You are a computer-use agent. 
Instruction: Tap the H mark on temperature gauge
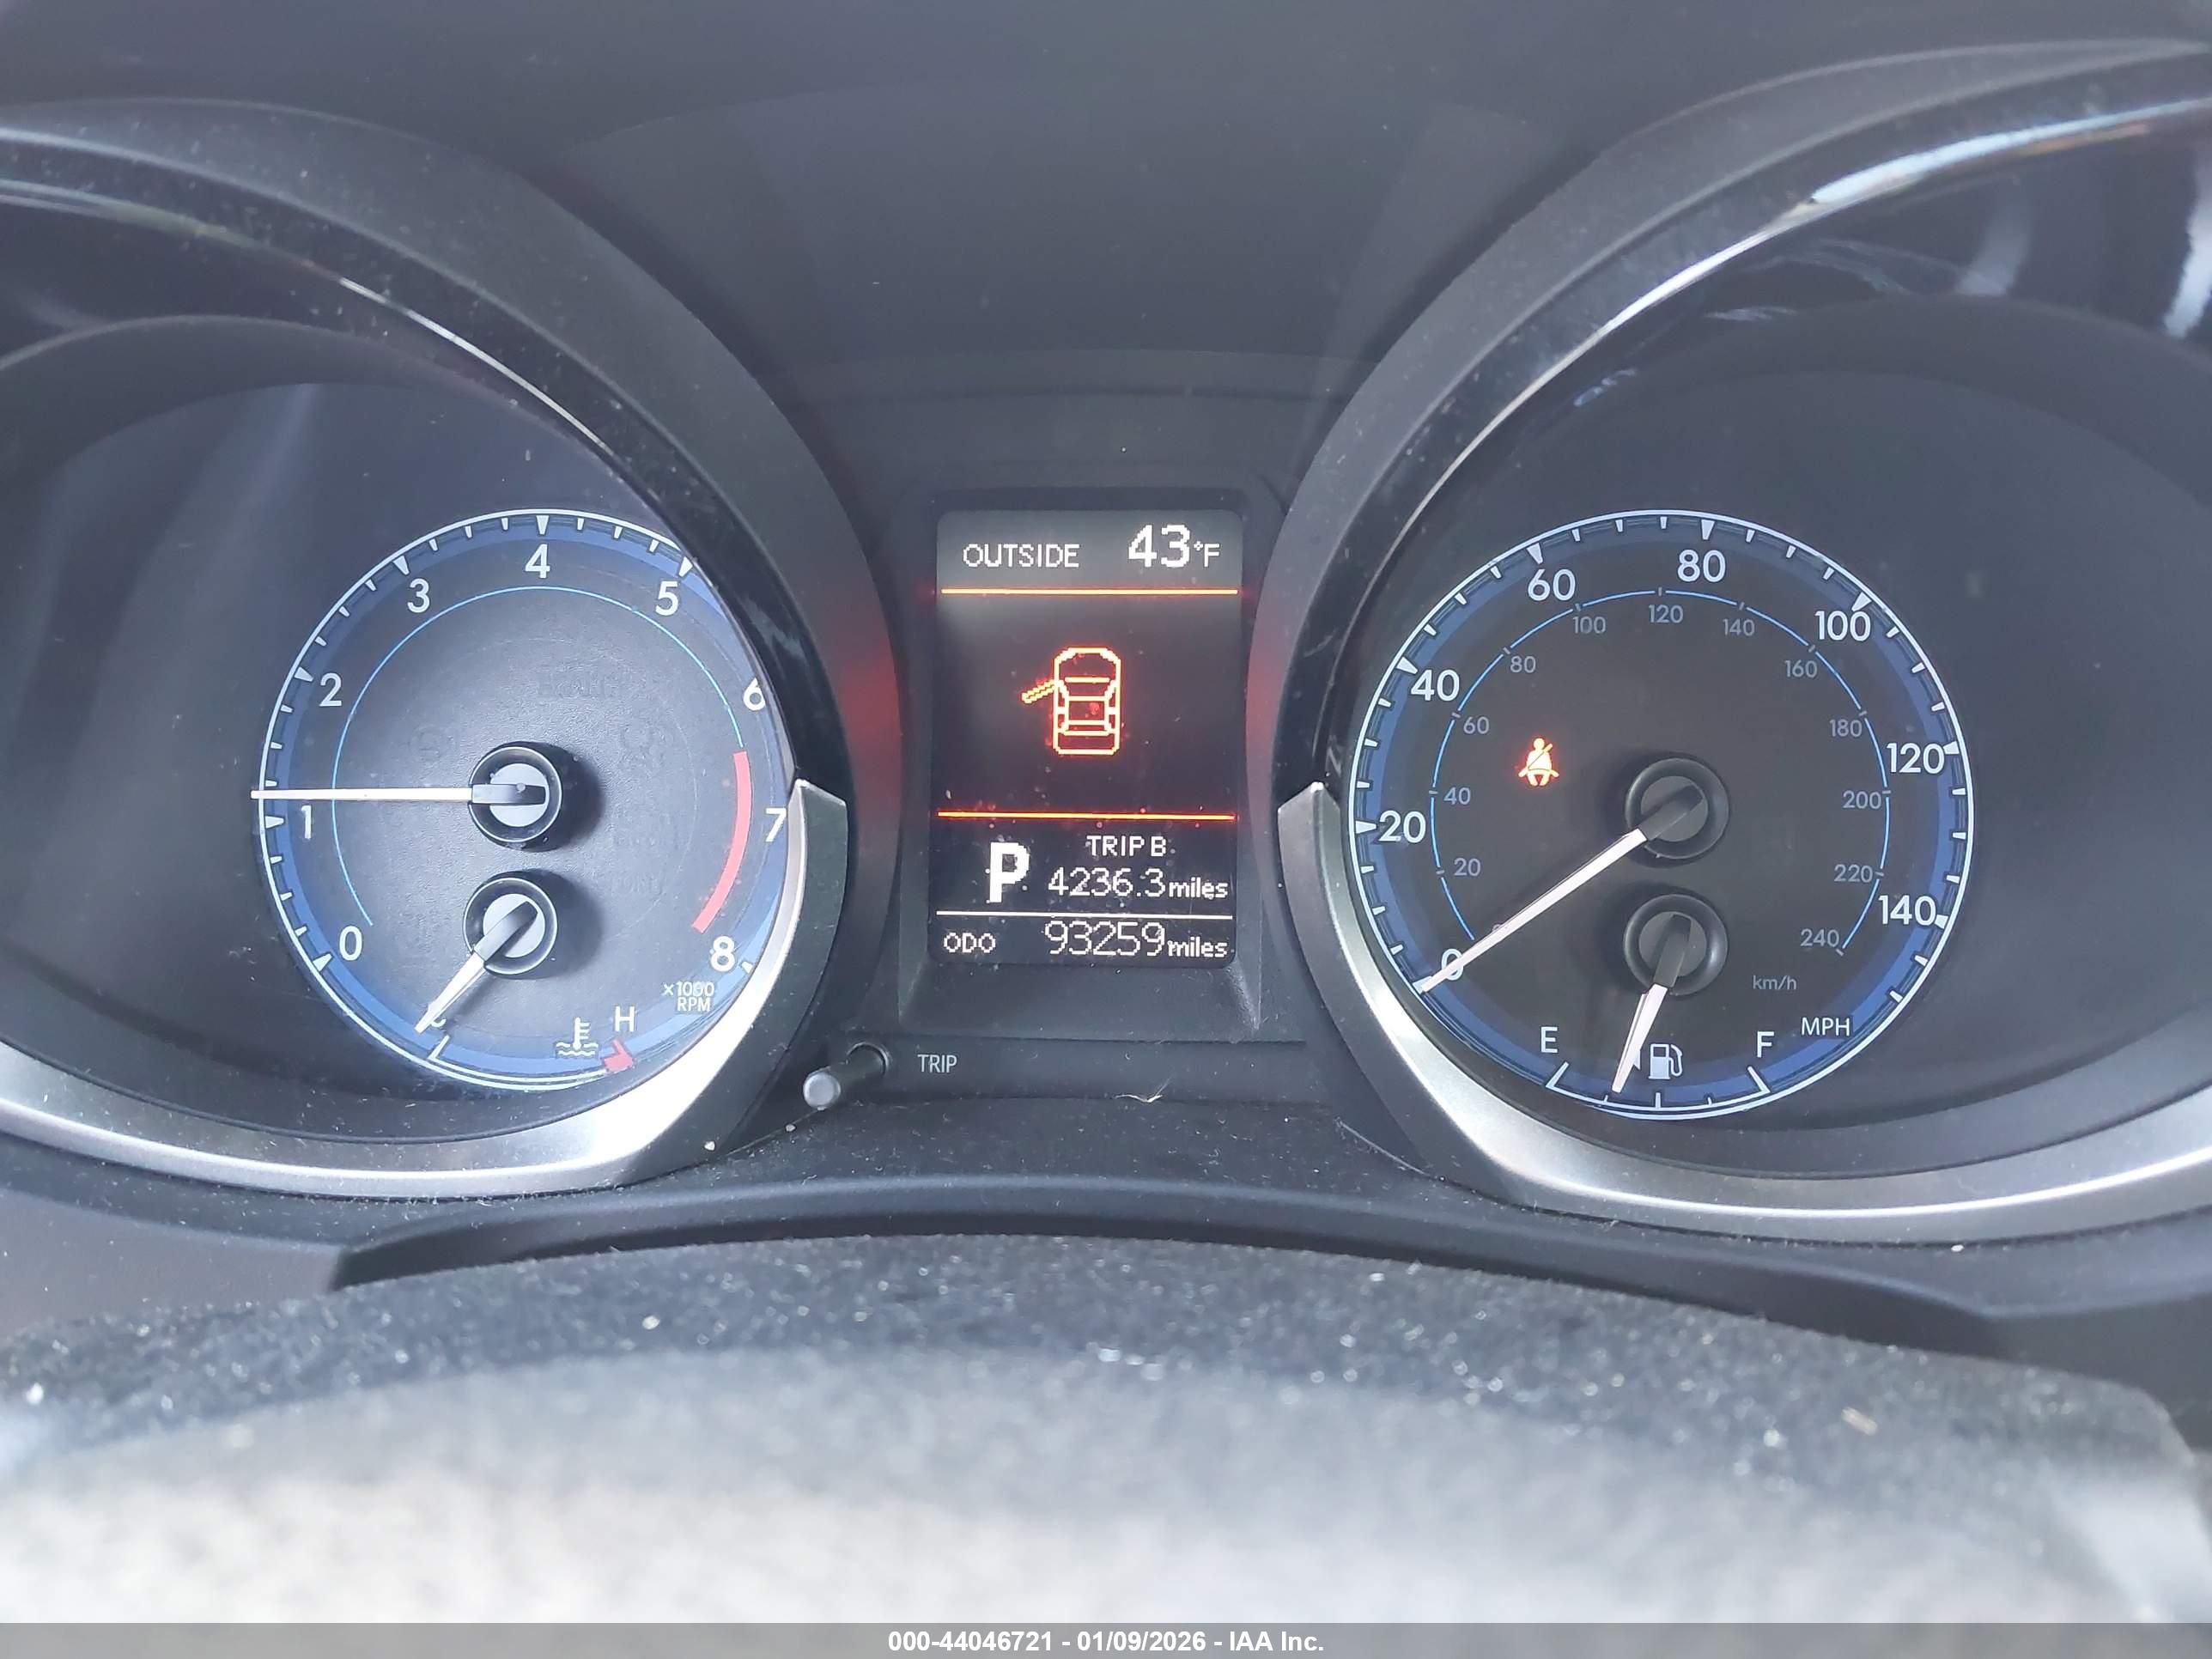click(624, 1020)
